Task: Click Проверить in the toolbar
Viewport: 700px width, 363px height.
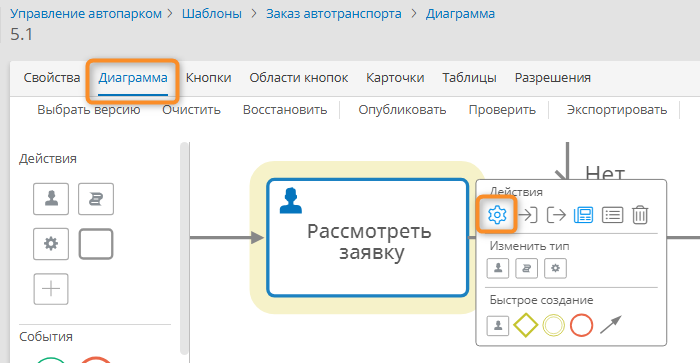Action: pos(502,110)
